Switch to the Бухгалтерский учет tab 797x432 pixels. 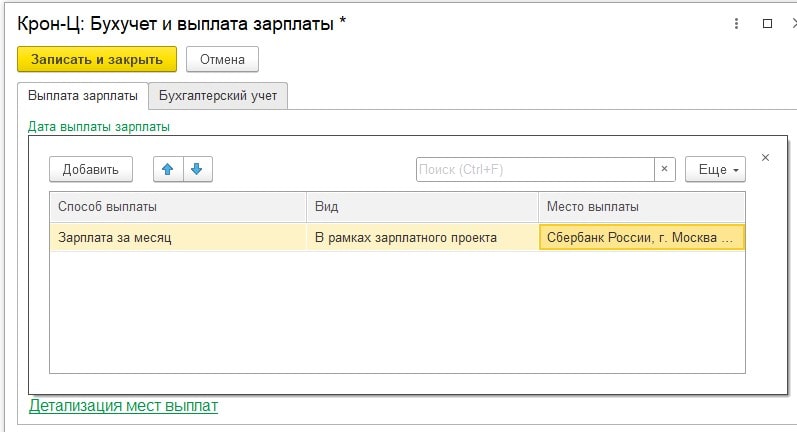coord(217,96)
